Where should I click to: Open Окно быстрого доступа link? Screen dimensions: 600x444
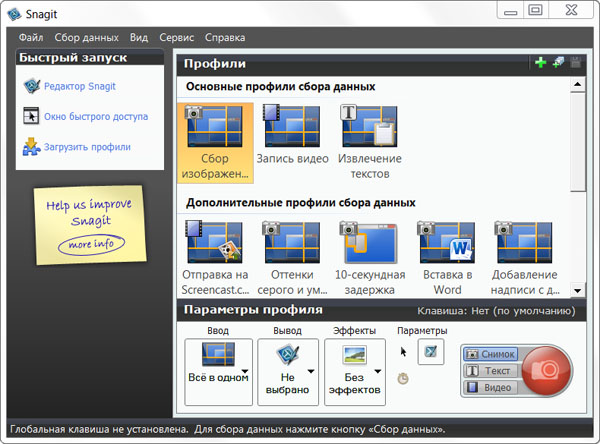point(96,116)
